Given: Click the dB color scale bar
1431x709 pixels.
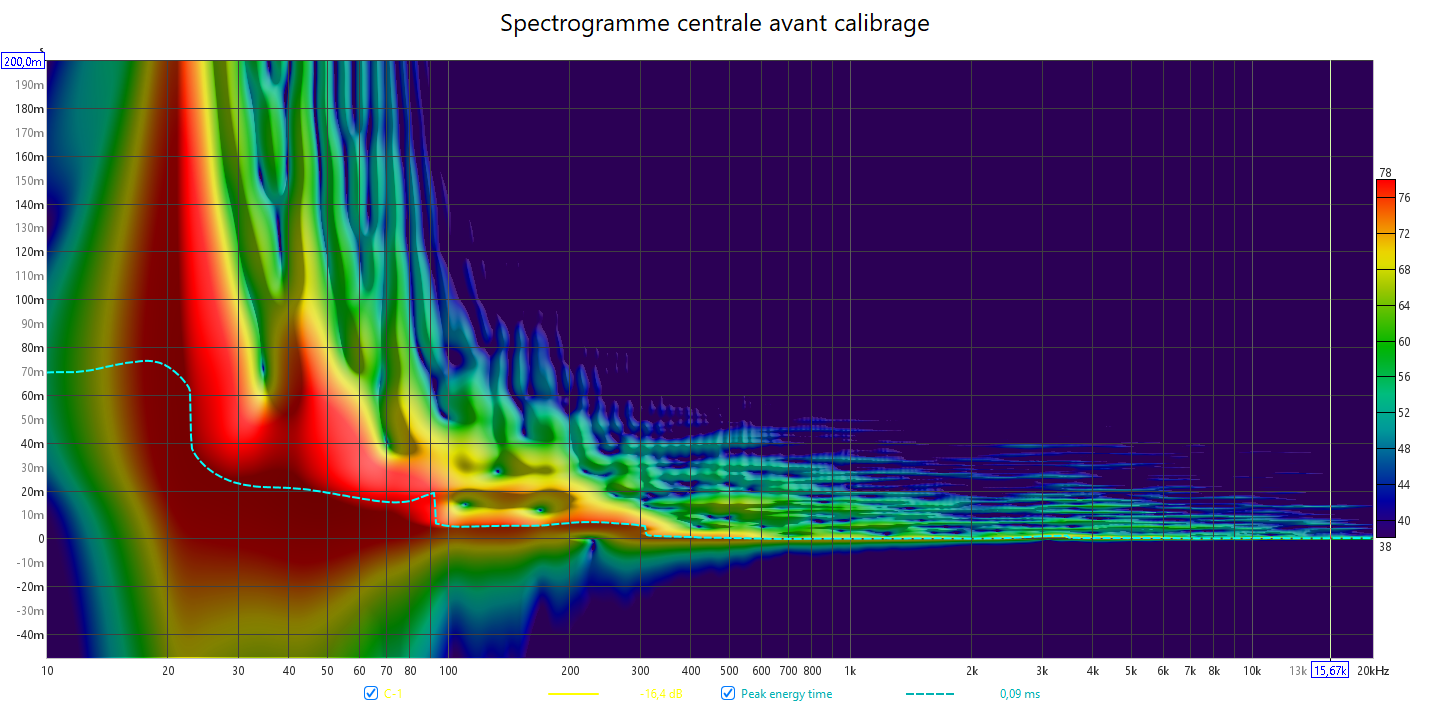Looking at the screenshot, I should point(1385,358).
